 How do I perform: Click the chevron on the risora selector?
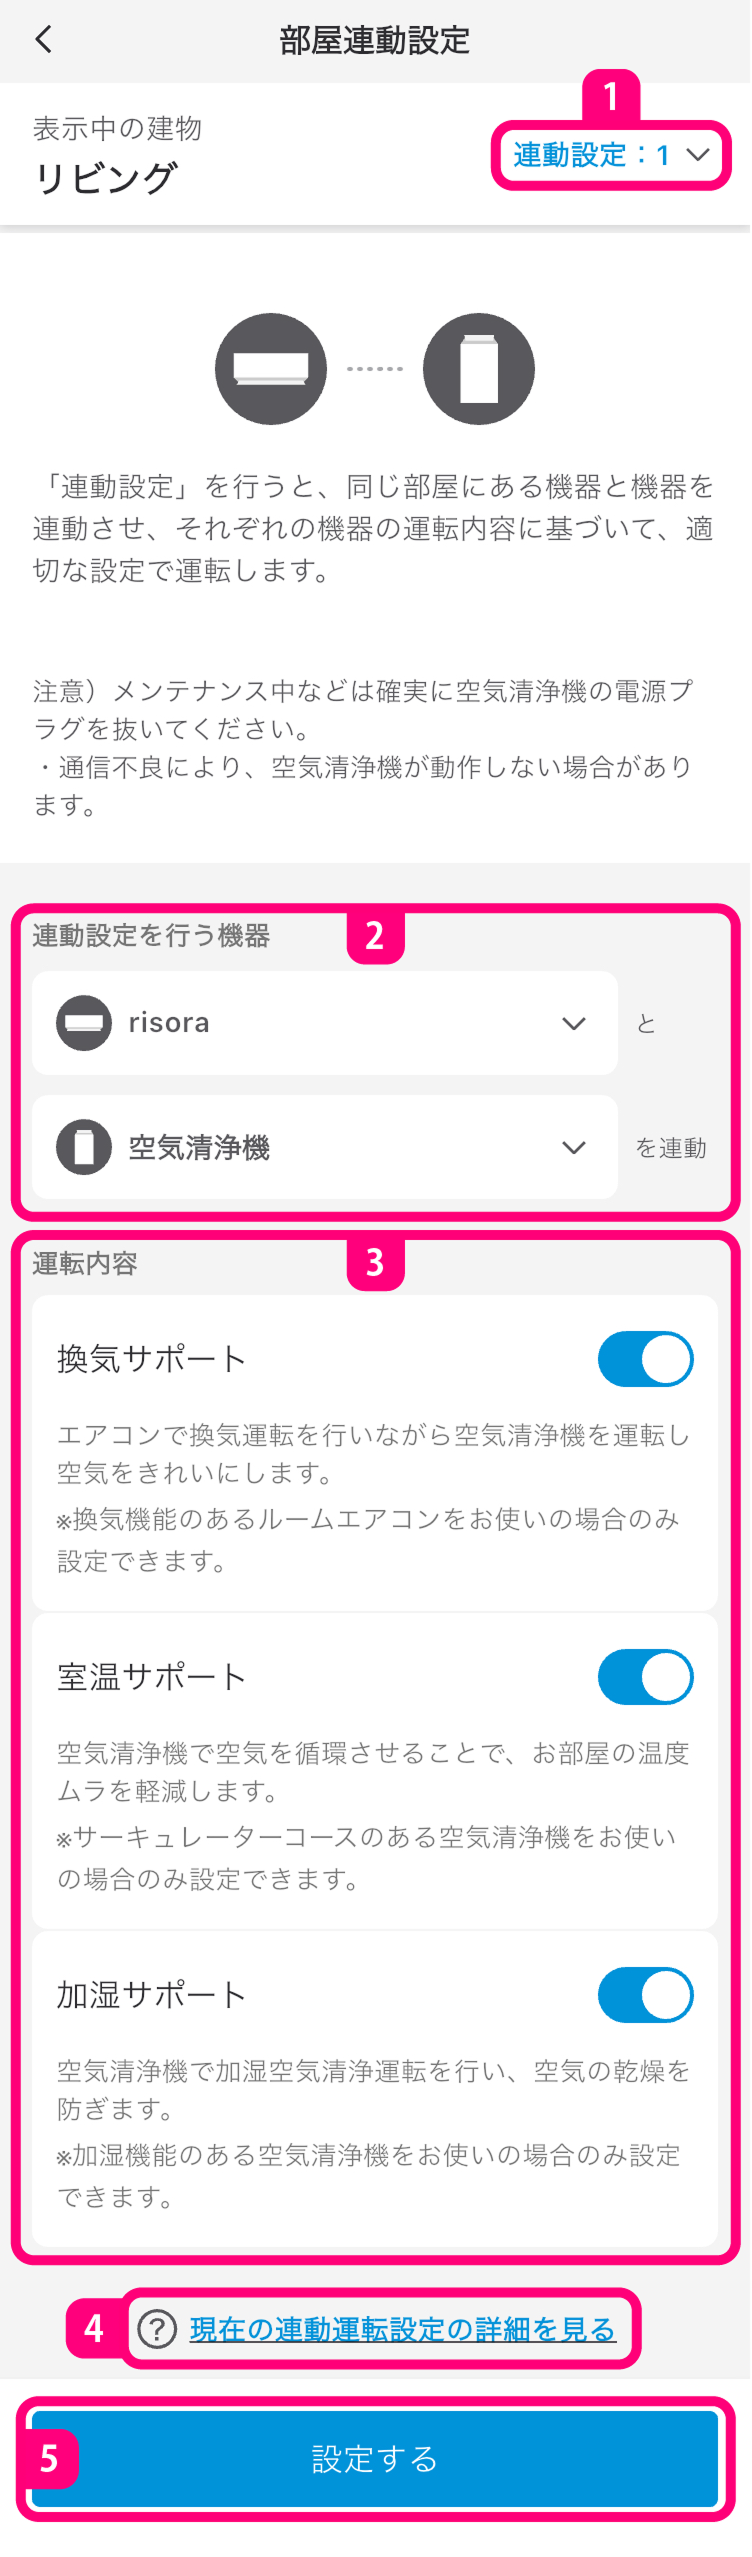574,1023
